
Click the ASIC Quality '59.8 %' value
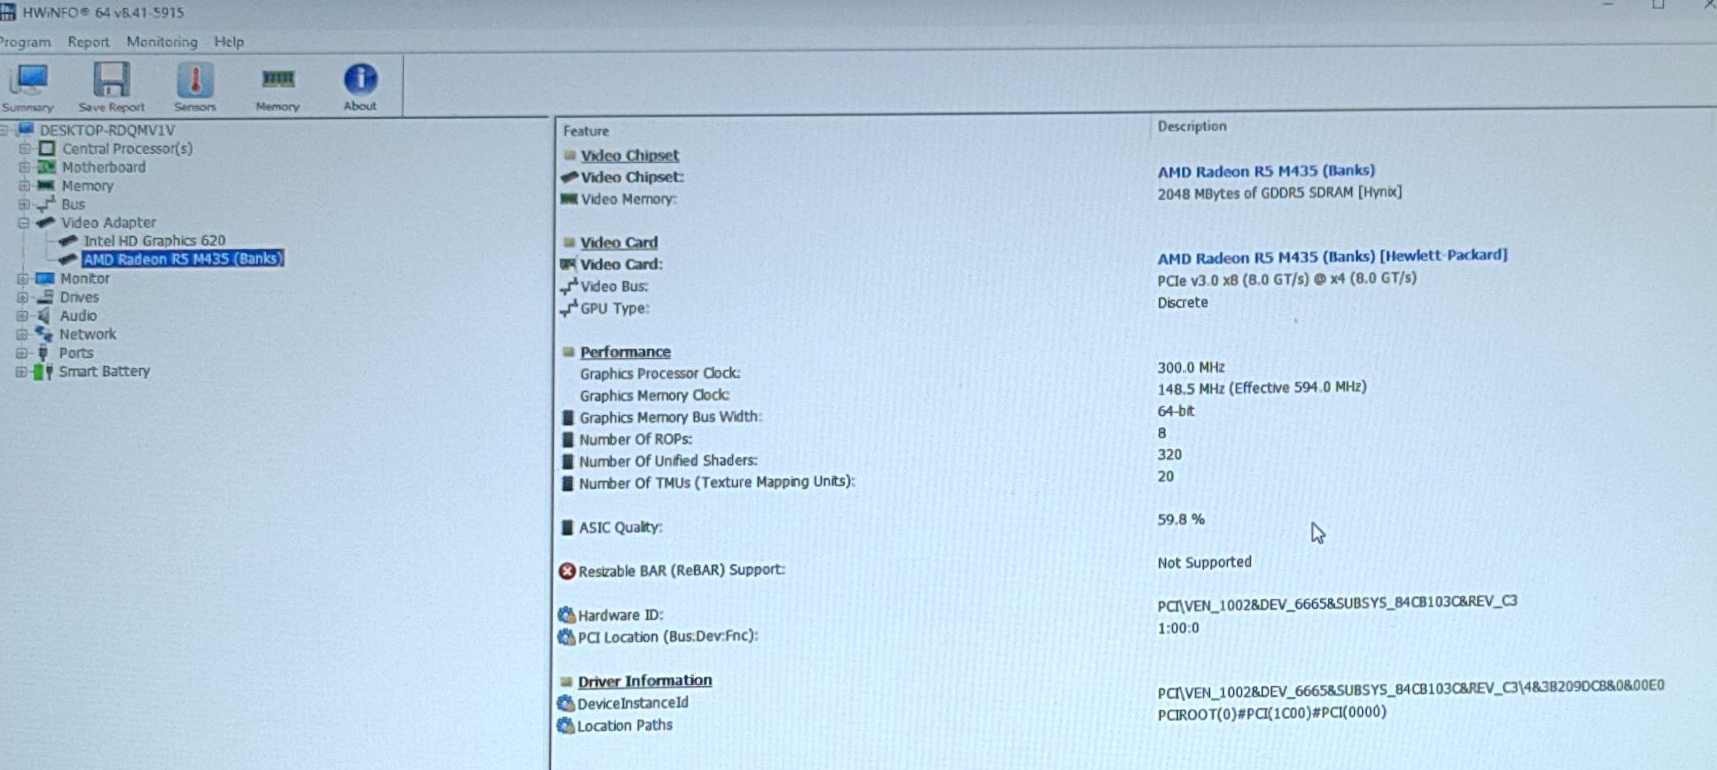click(1181, 520)
